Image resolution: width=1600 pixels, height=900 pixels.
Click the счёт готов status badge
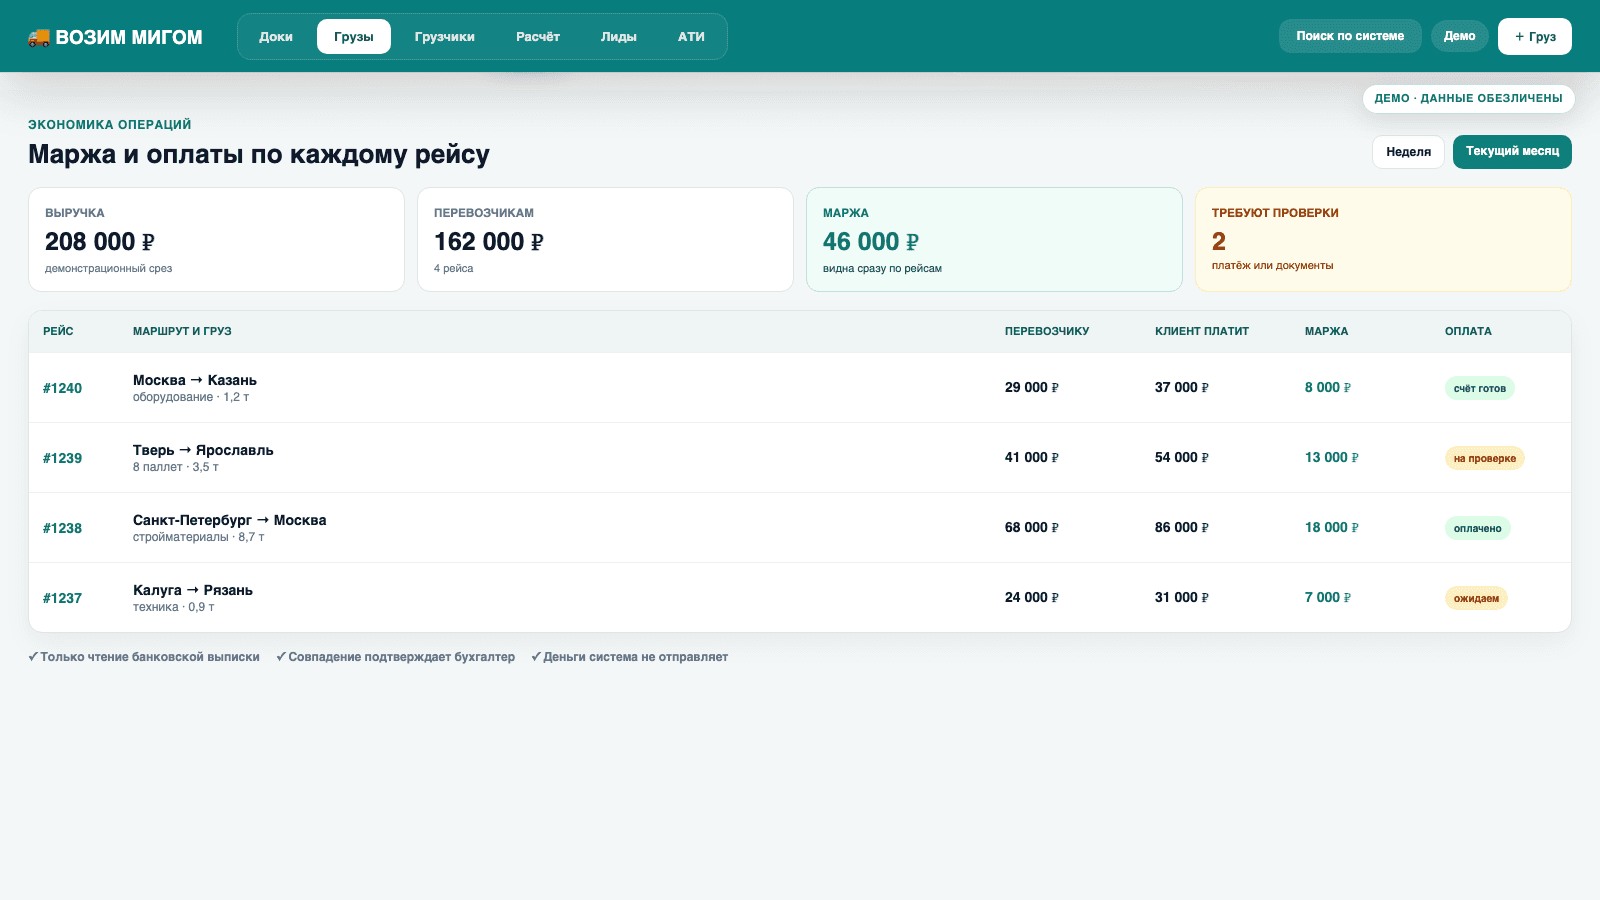pos(1479,388)
